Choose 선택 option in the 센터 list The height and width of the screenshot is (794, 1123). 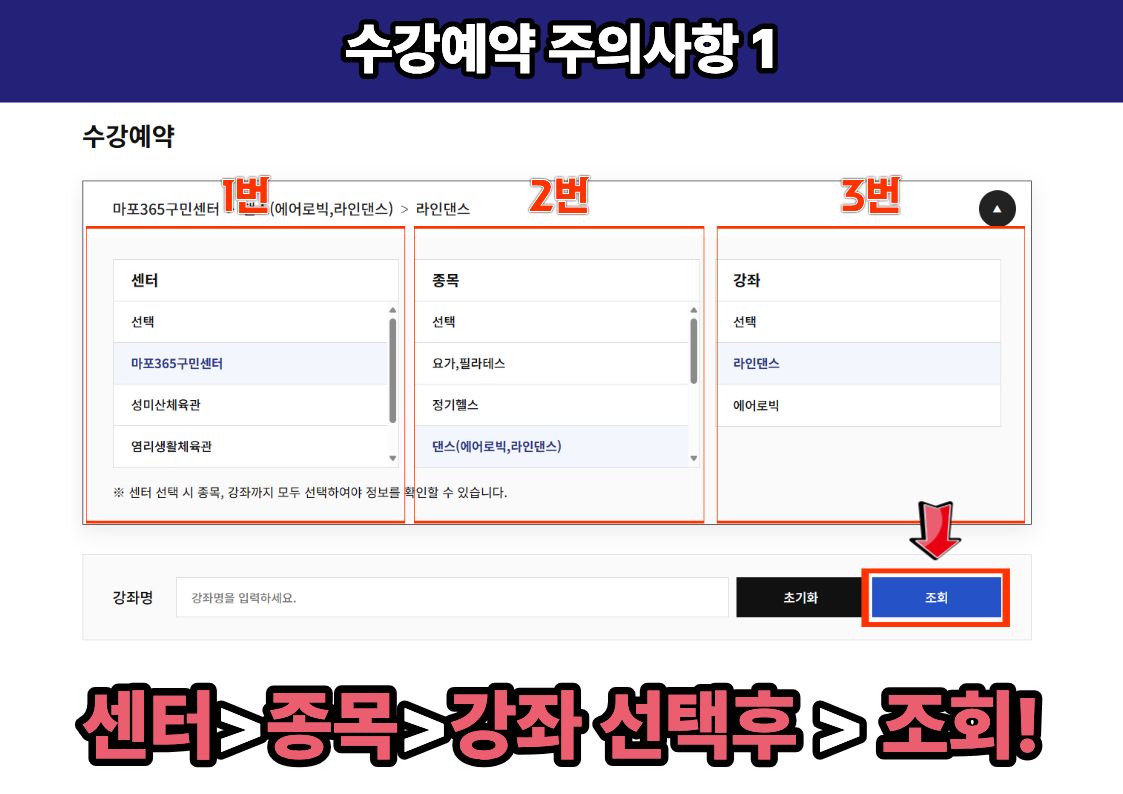click(x=250, y=322)
